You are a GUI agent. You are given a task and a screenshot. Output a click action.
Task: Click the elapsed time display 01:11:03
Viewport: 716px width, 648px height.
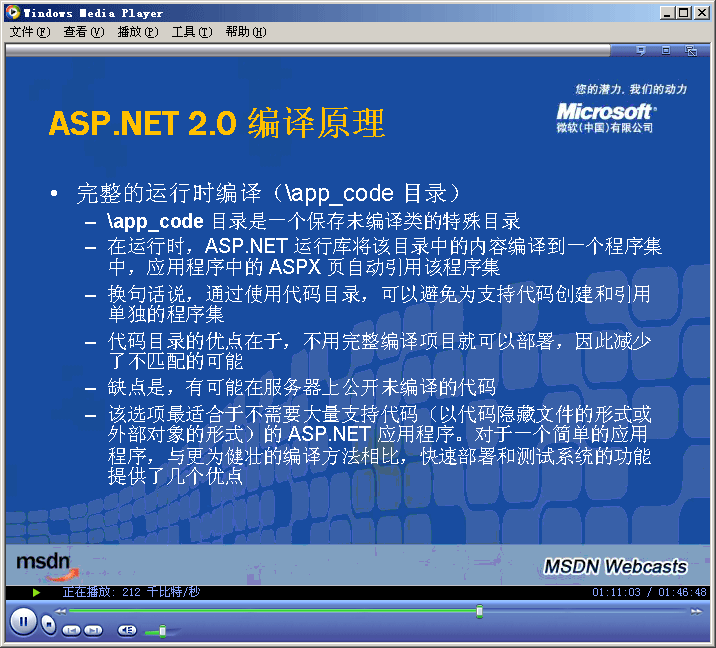(x=616, y=592)
